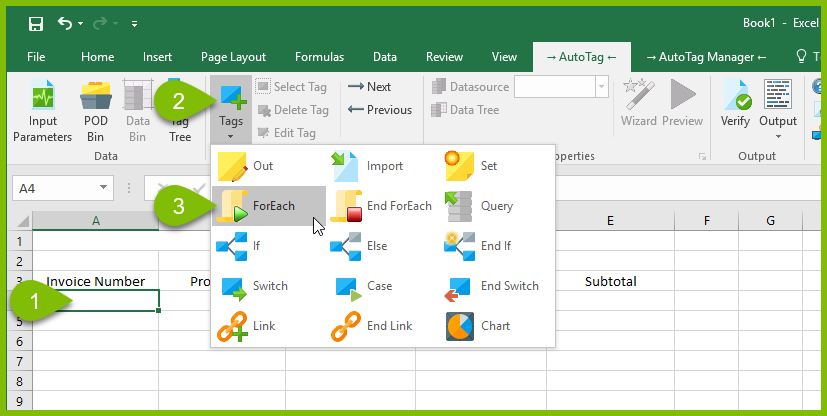
Task: Insert an End ForEach tag
Action: [x=382, y=206]
